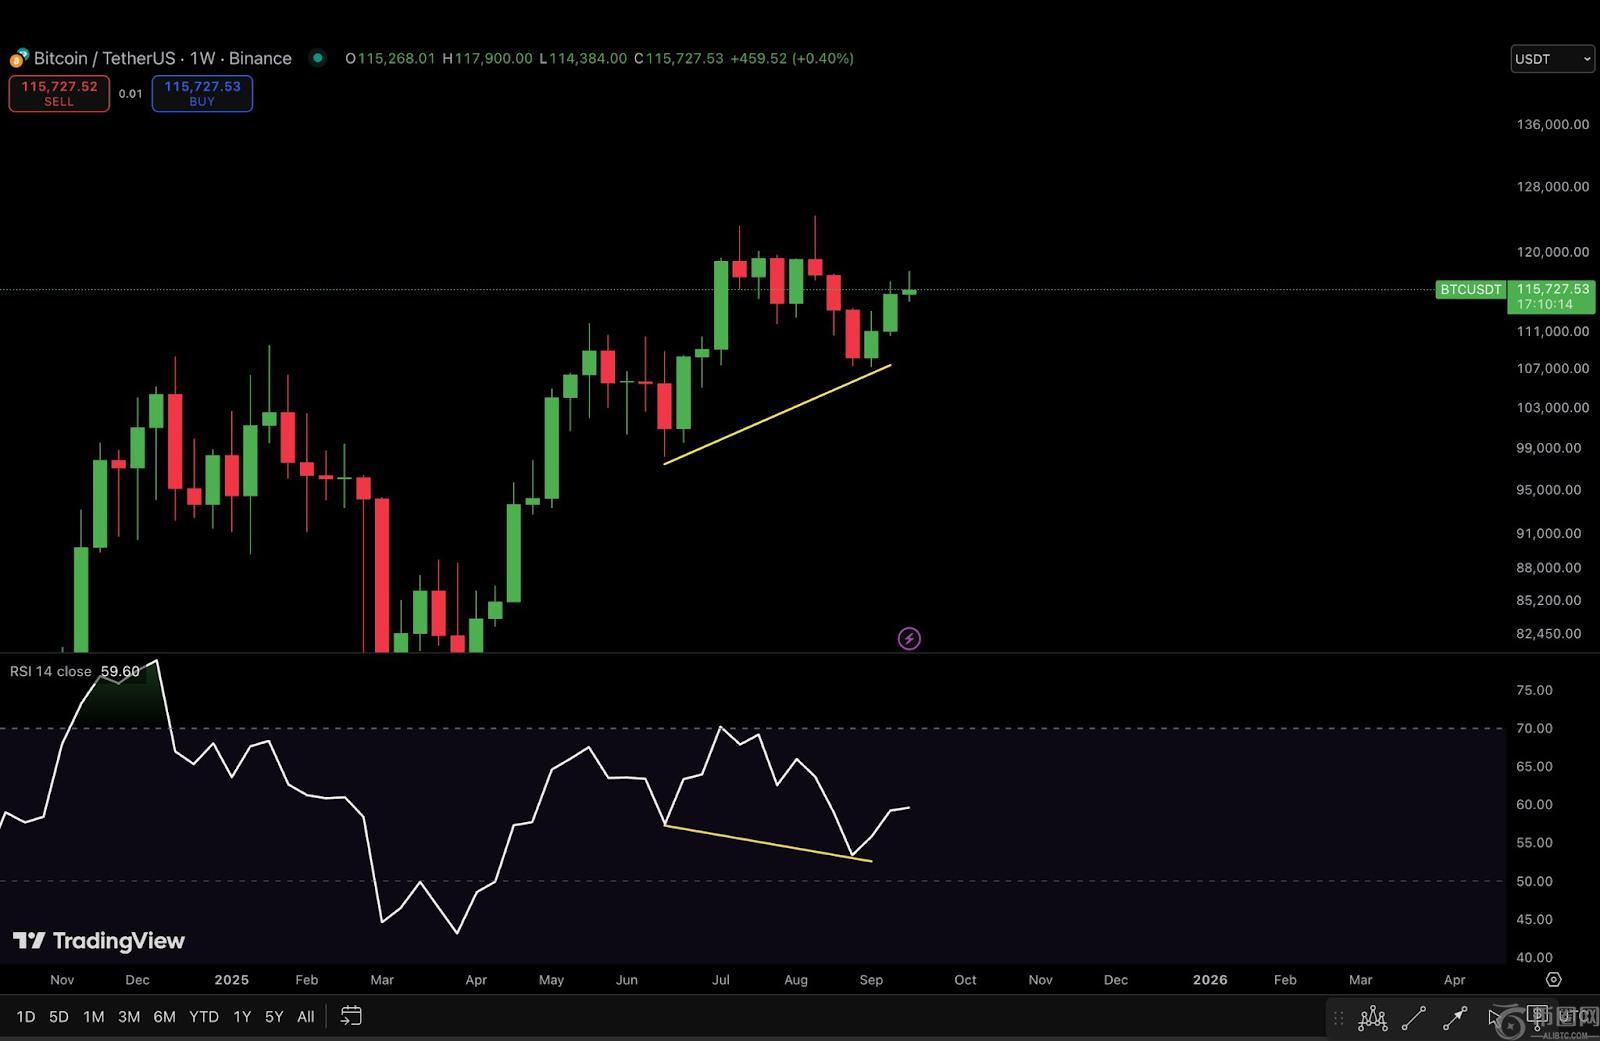The image size is (1600, 1041).
Task: Select the 1D time range
Action: pos(26,1017)
